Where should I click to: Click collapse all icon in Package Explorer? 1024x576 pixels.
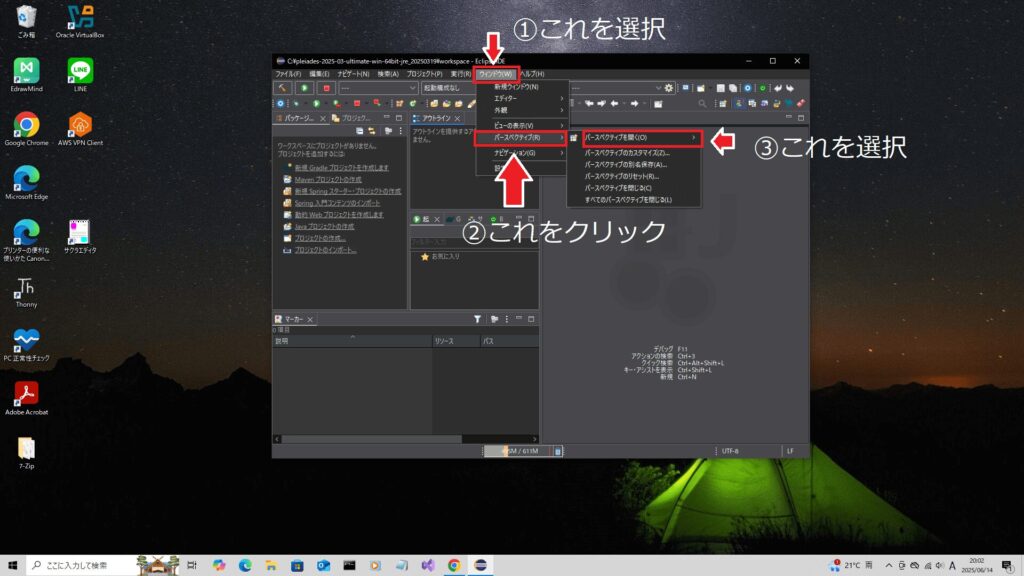tap(360, 131)
